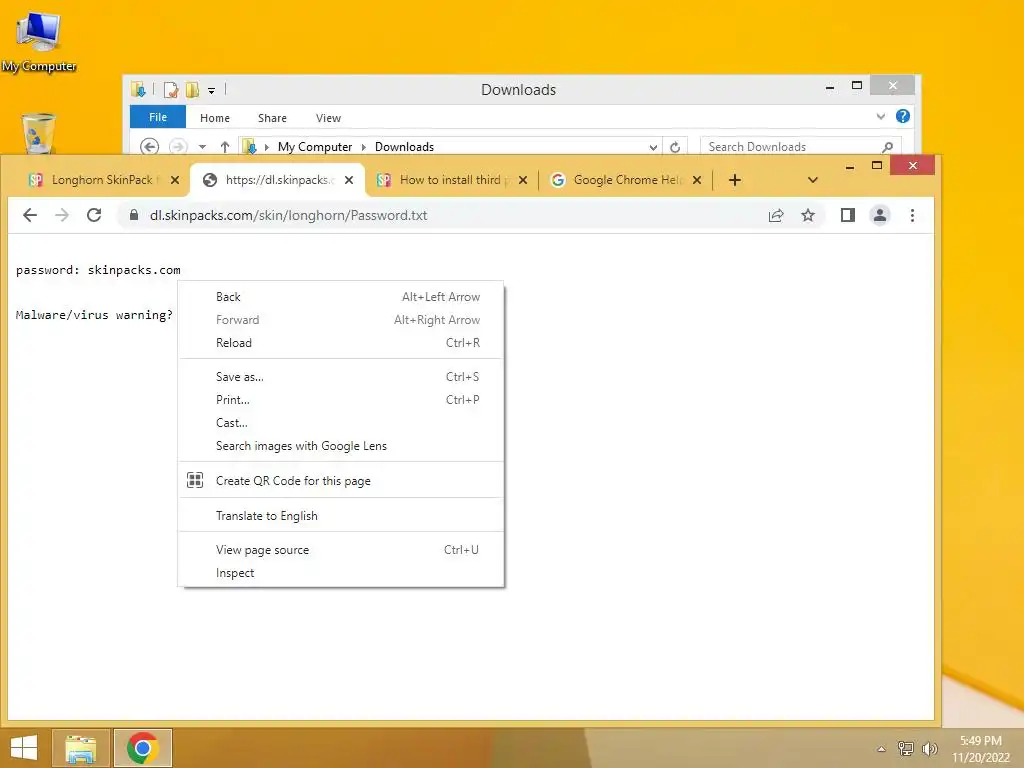Click the share this page icon

click(776, 216)
